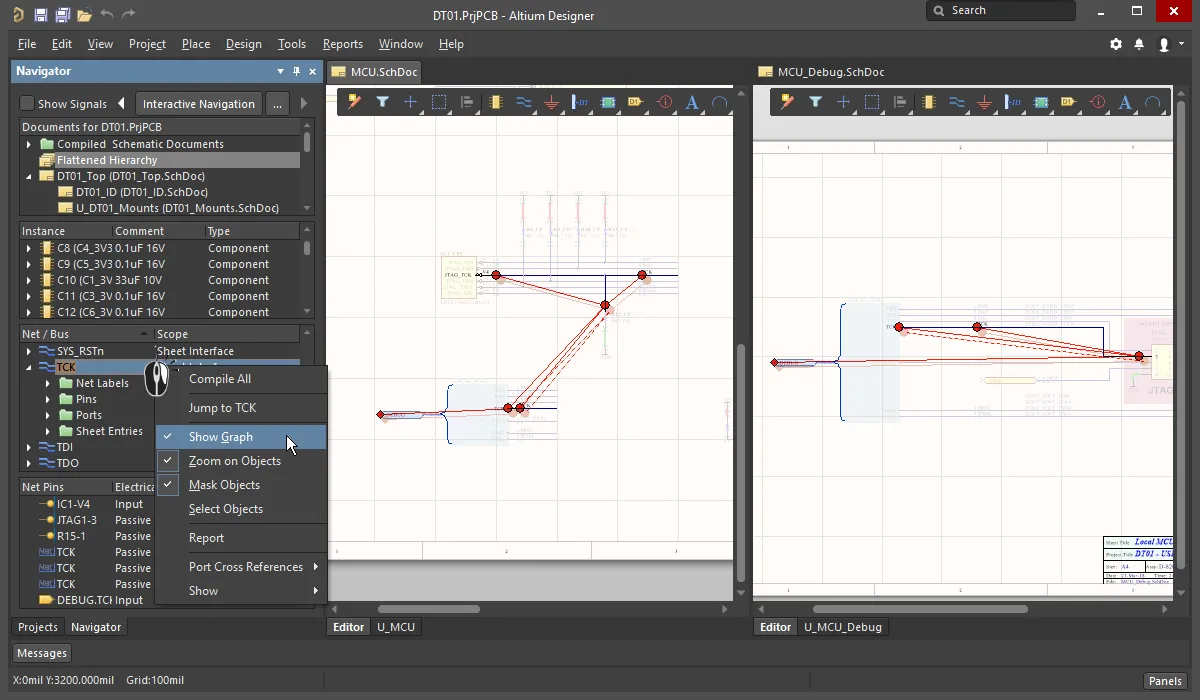The height and width of the screenshot is (700, 1200).
Task: Enable the Show Signals checkbox
Action: [28, 104]
